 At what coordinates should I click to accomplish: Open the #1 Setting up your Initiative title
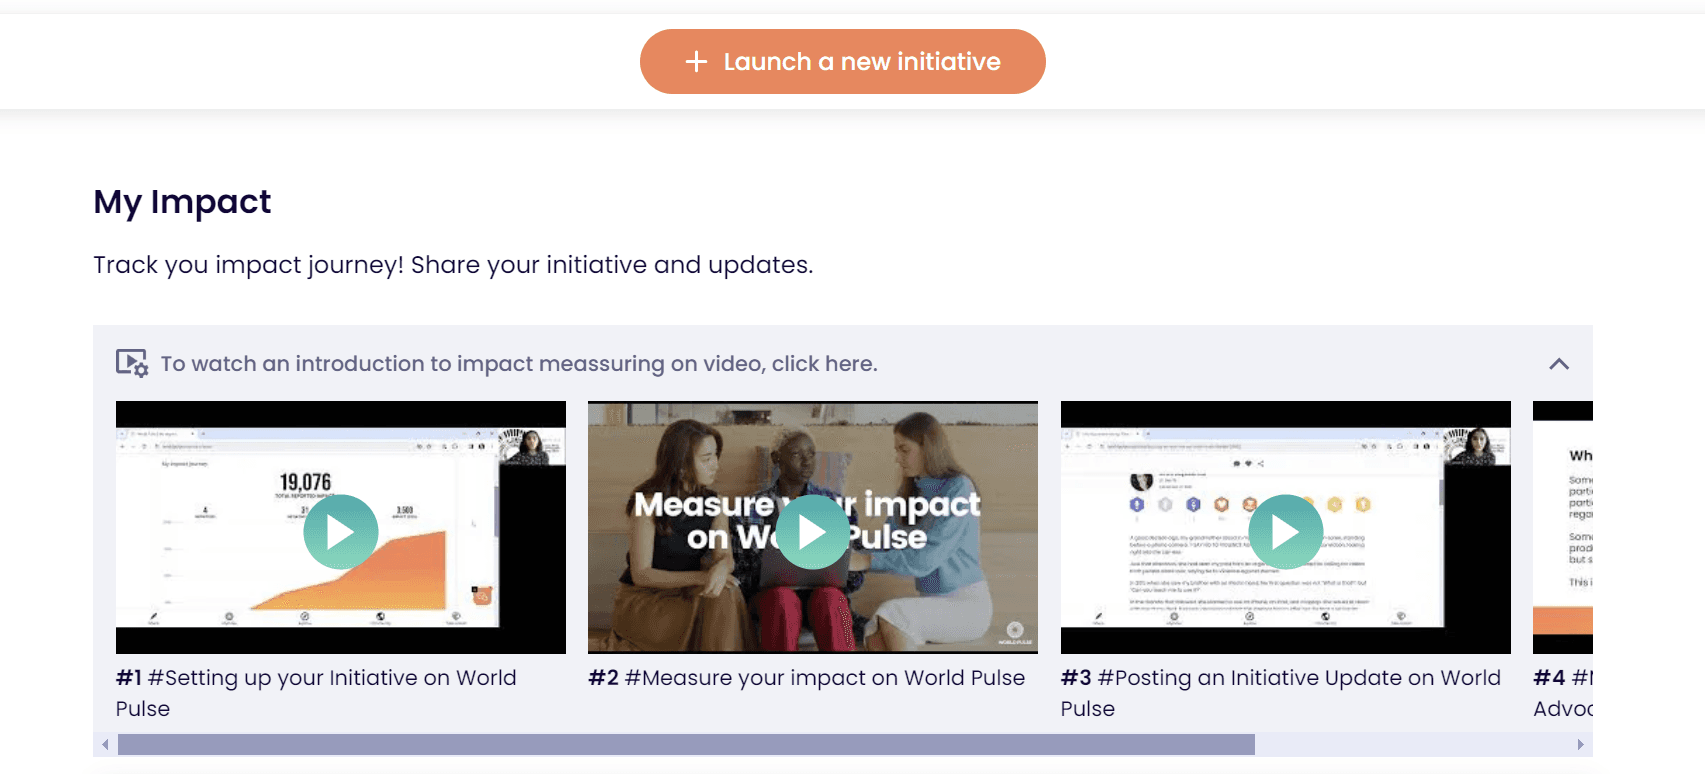click(316, 693)
